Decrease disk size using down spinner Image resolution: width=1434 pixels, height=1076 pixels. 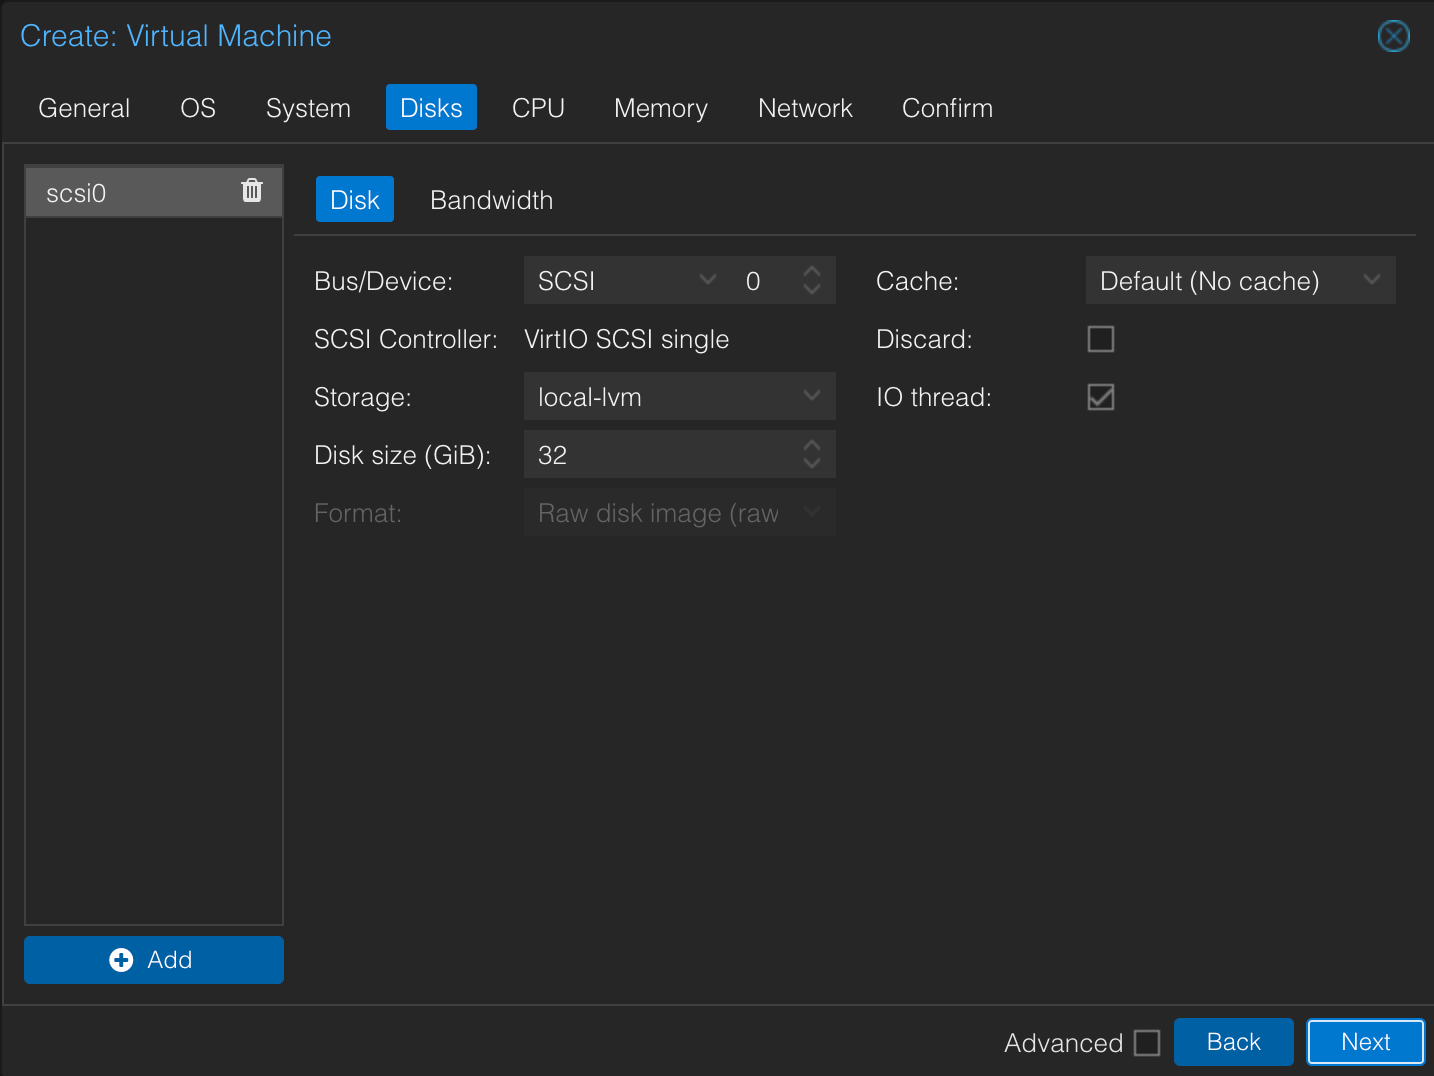pos(812,464)
